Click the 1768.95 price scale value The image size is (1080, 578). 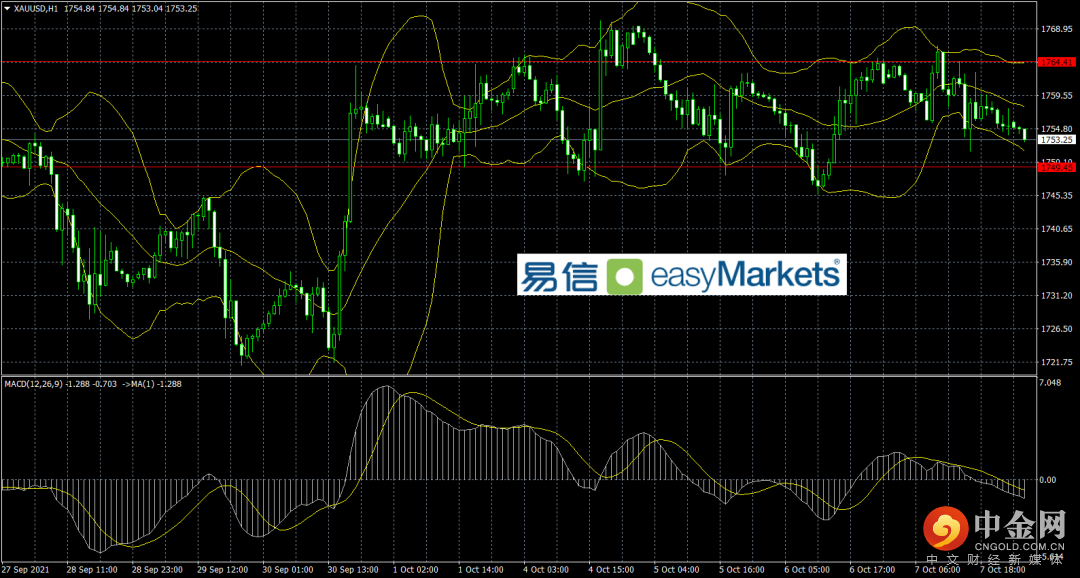(1058, 29)
